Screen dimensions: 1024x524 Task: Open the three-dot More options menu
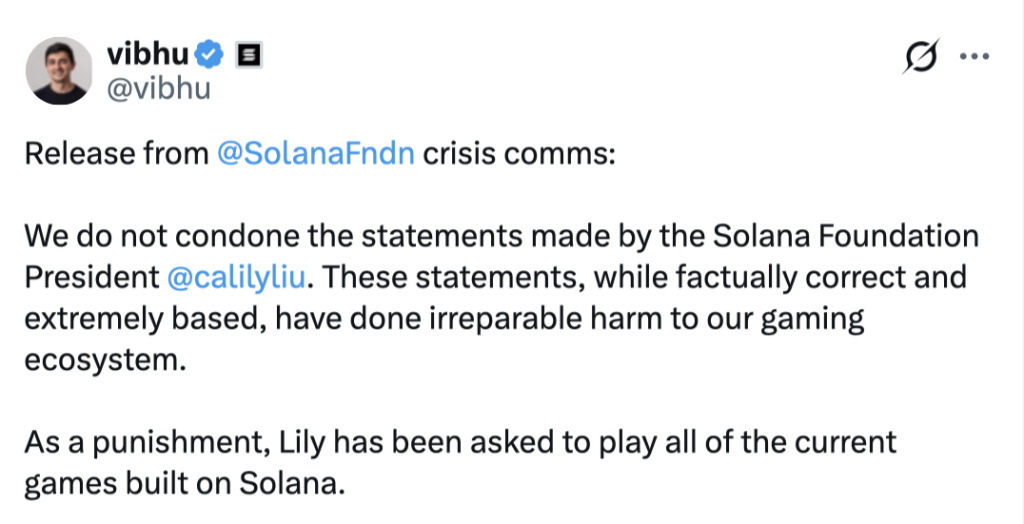(973, 57)
